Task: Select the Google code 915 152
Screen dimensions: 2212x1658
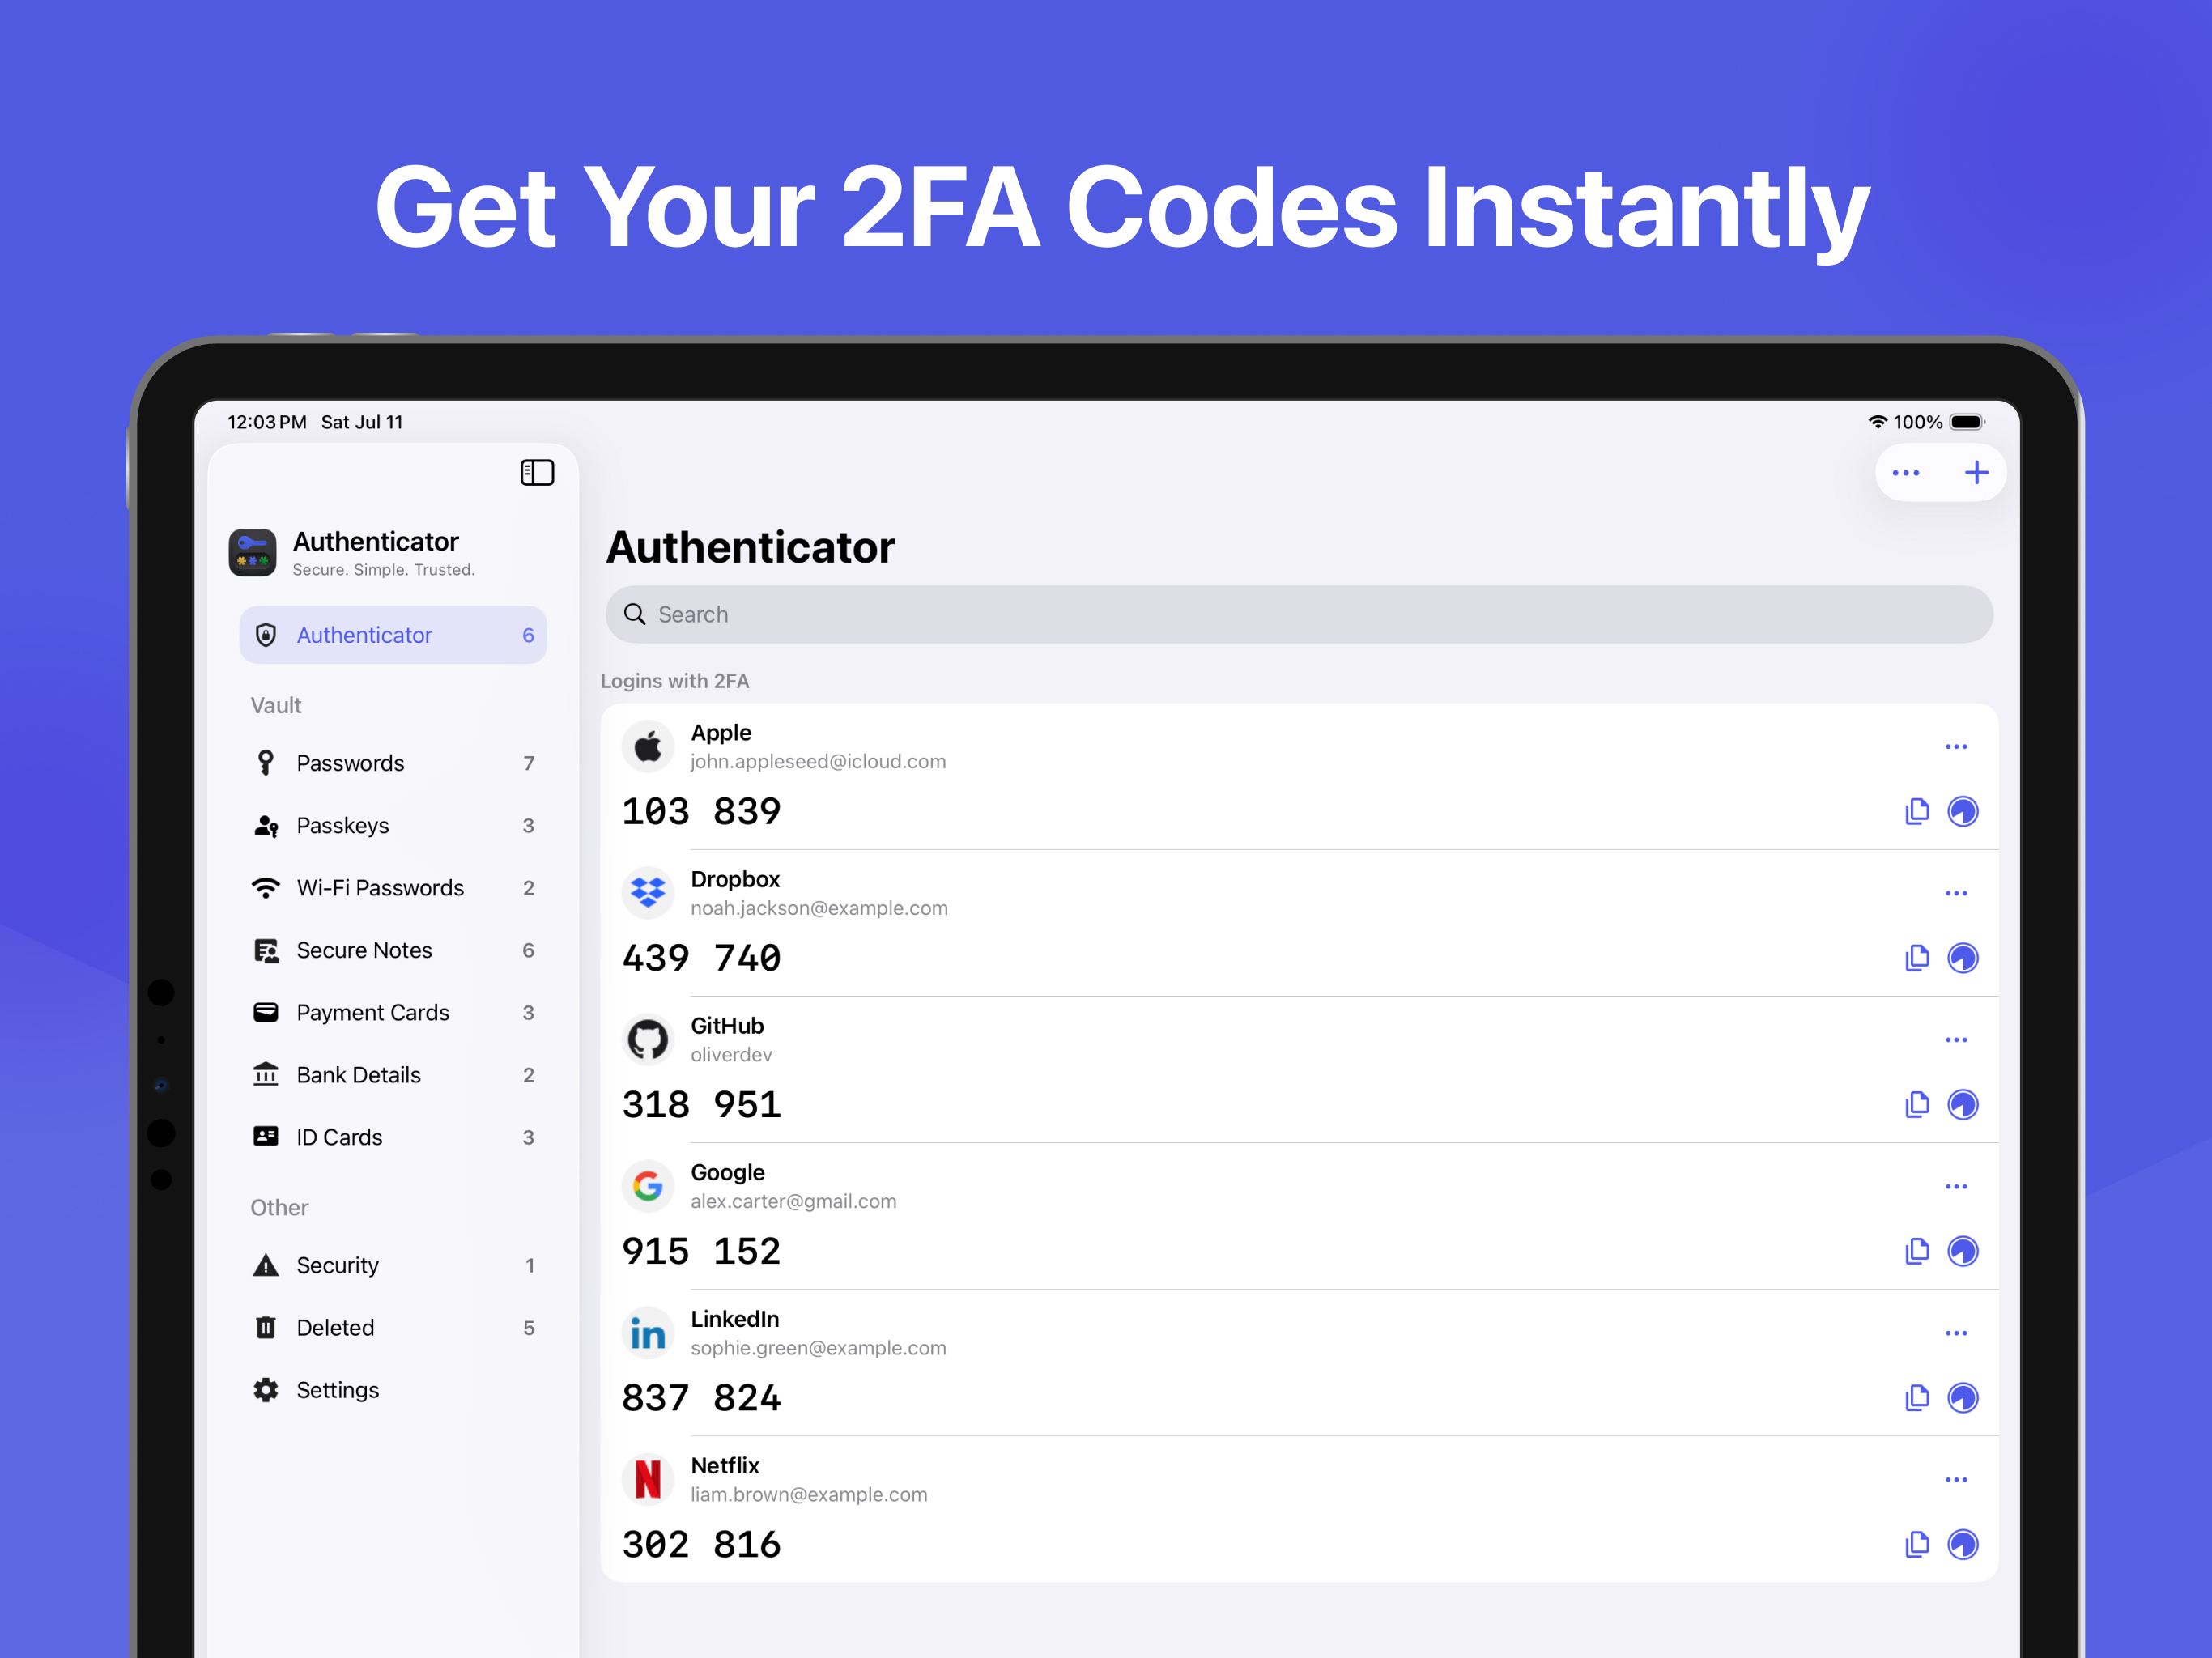Action: tap(701, 1251)
